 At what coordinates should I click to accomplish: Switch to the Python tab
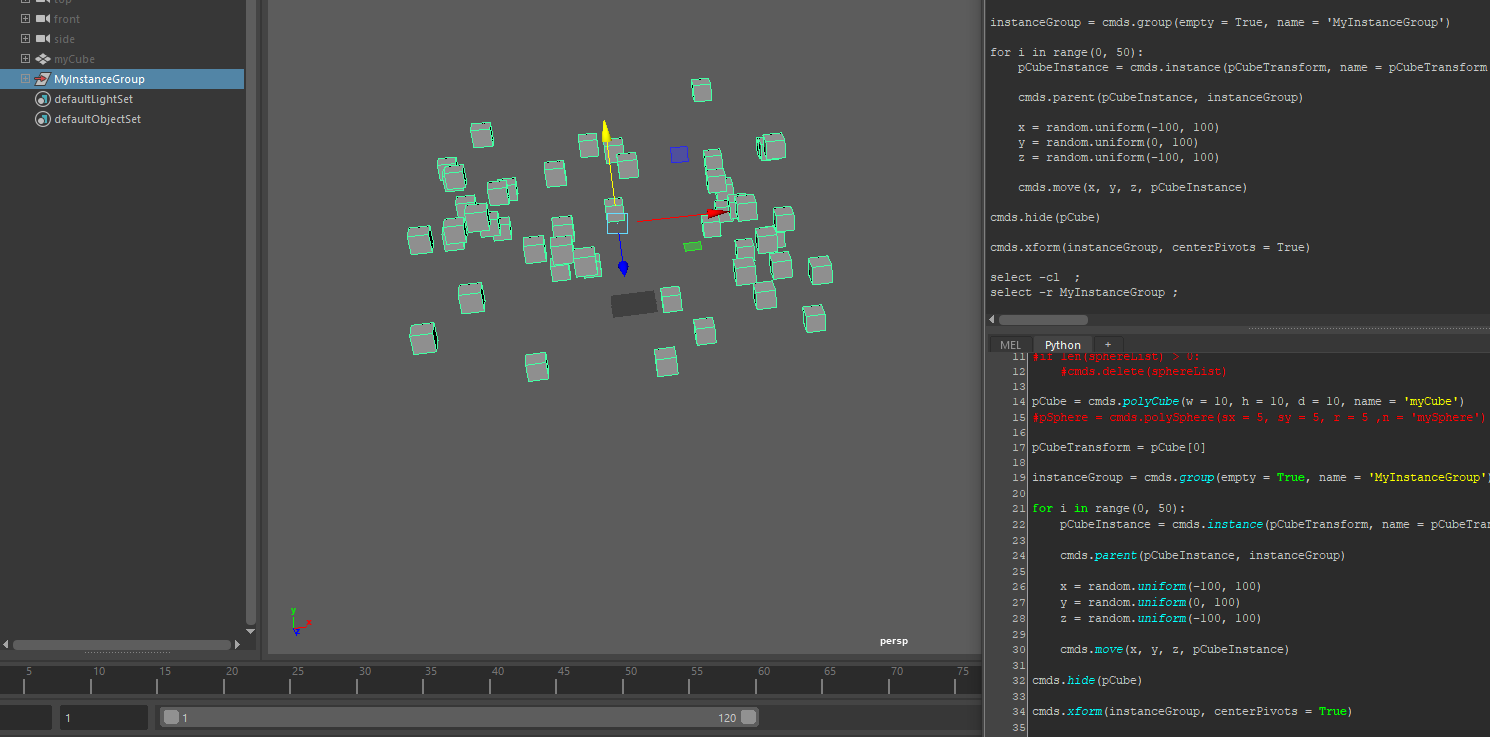(x=1063, y=344)
